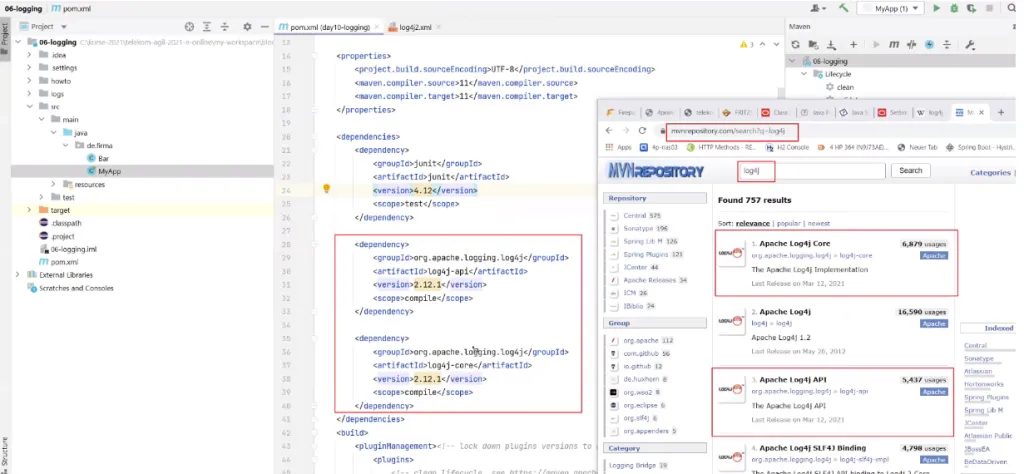The image size is (1024, 474).
Task: Collapse Lifecycle node in Maven panel
Action: pos(805,74)
